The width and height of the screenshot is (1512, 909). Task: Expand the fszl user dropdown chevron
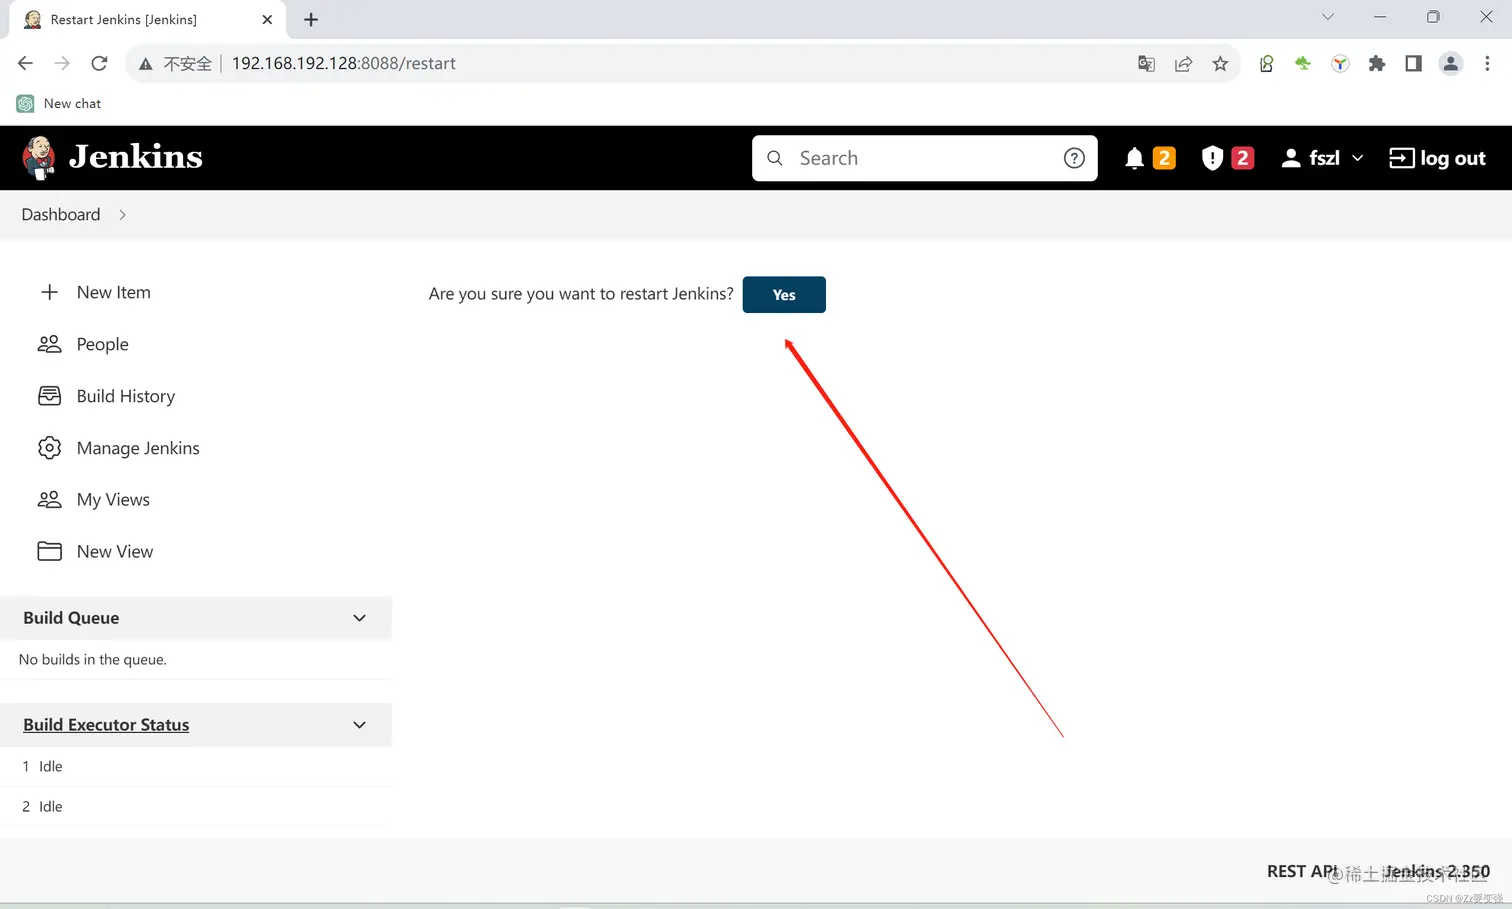[x=1357, y=158]
